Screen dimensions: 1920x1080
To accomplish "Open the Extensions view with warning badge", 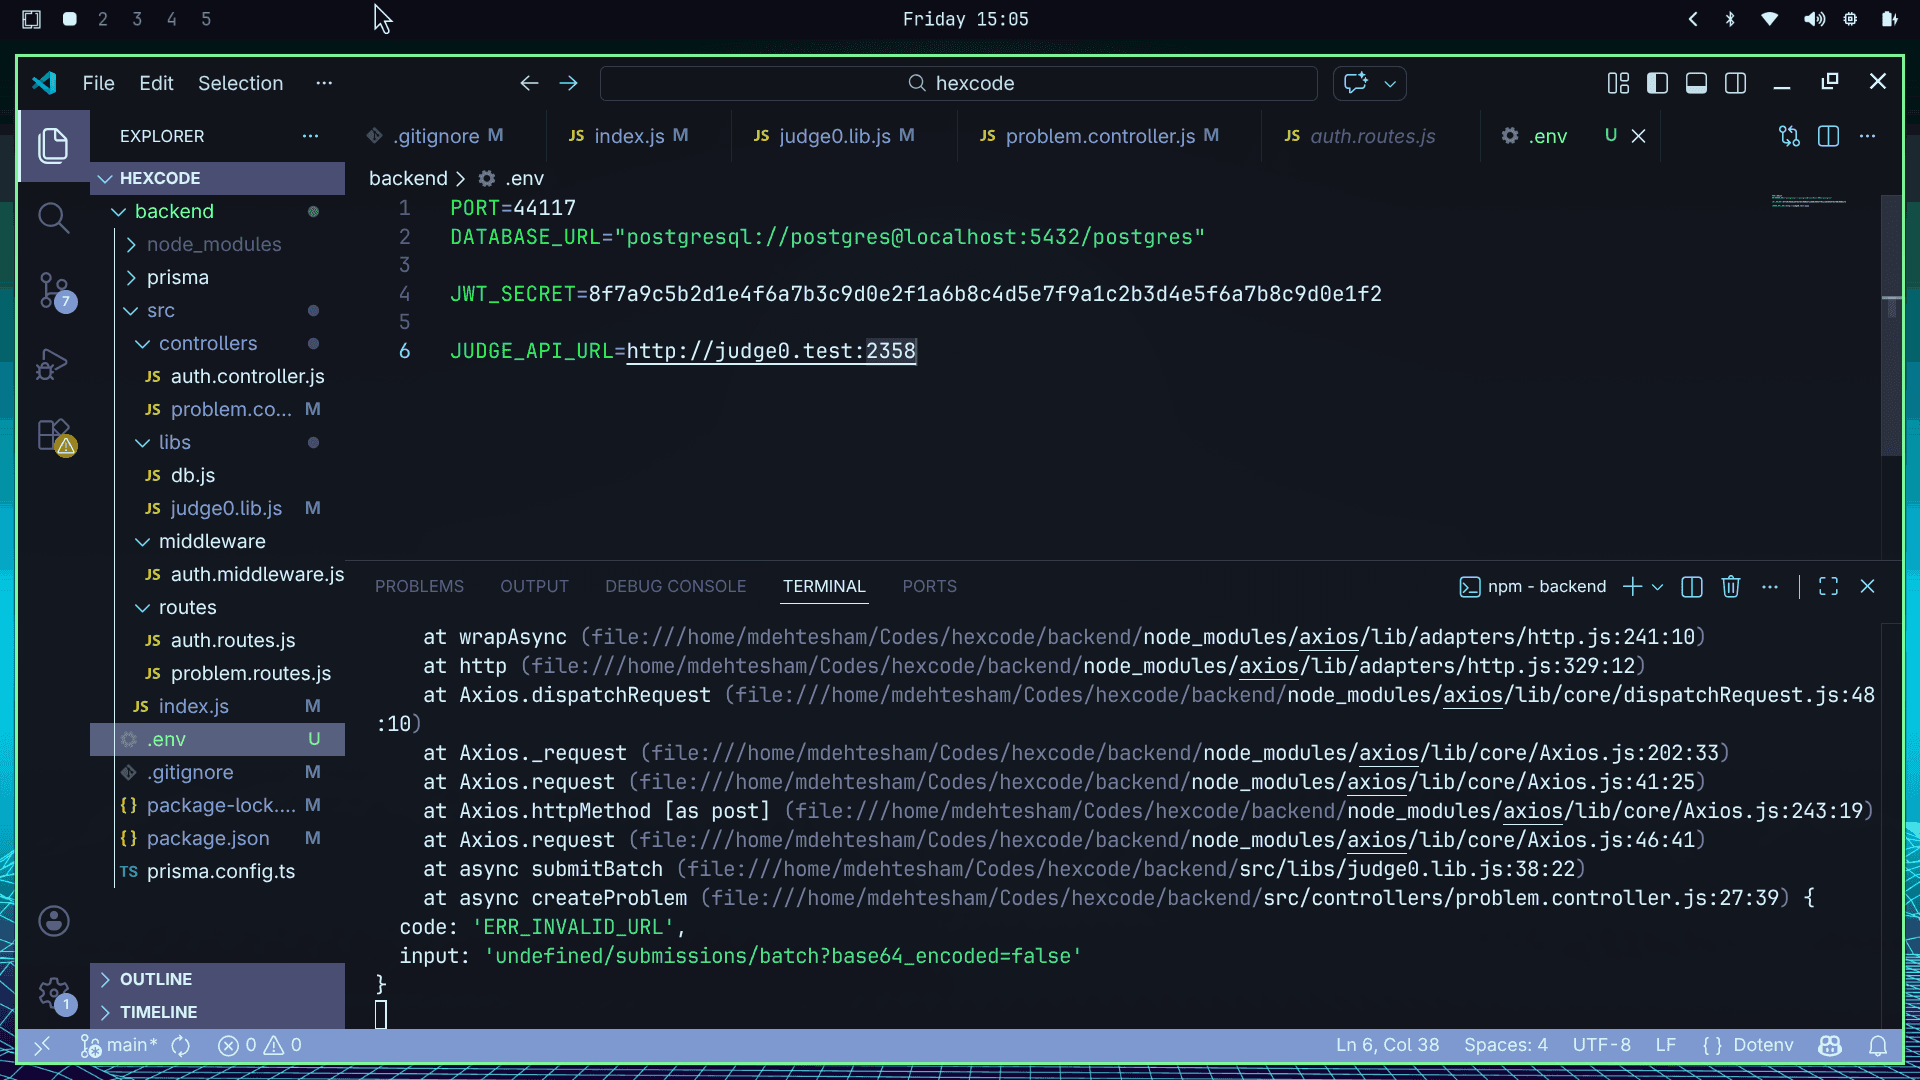I will coord(54,437).
